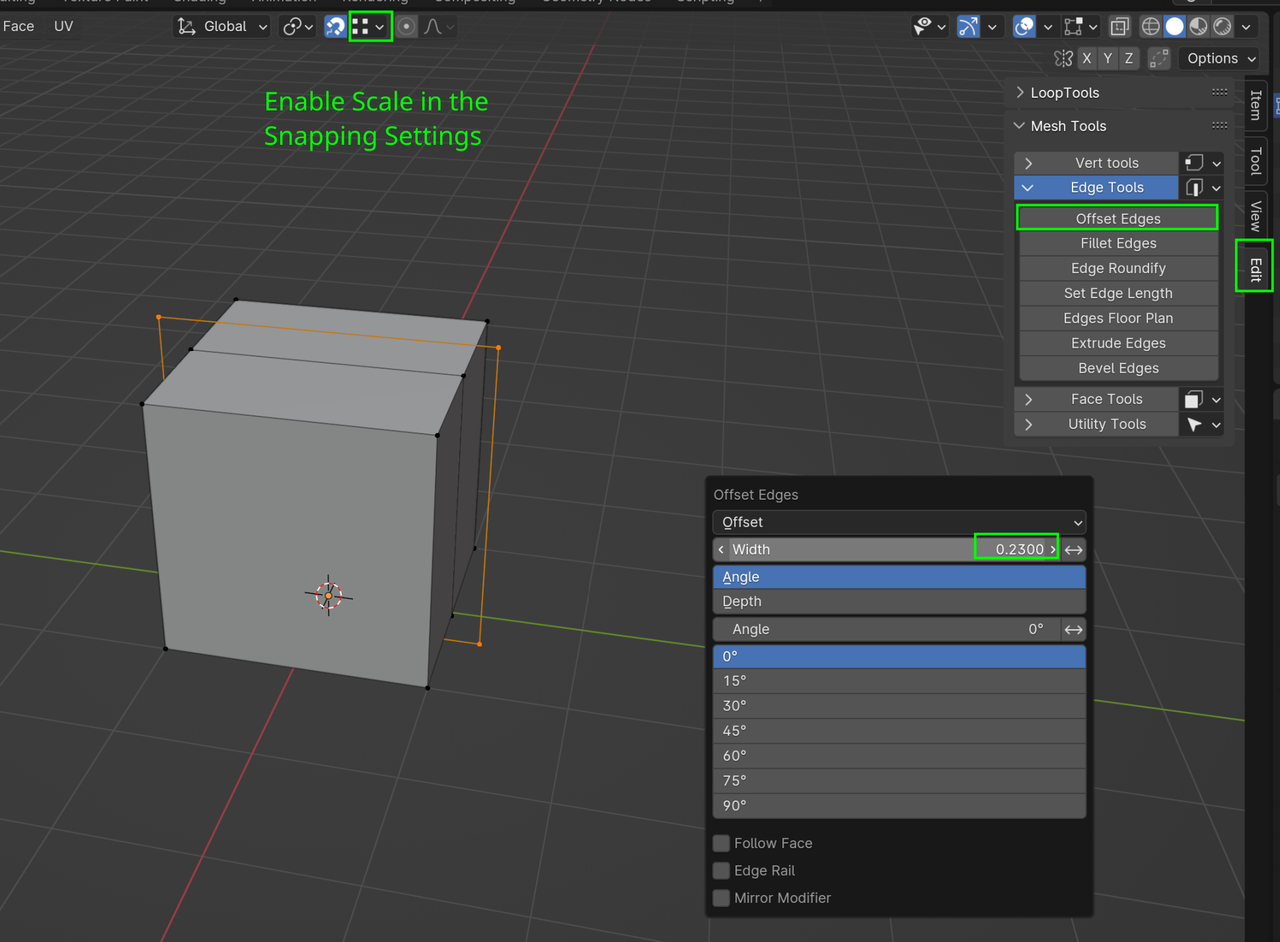Open the Face menu
Image resolution: width=1280 pixels, height=942 pixels.
click(18, 26)
